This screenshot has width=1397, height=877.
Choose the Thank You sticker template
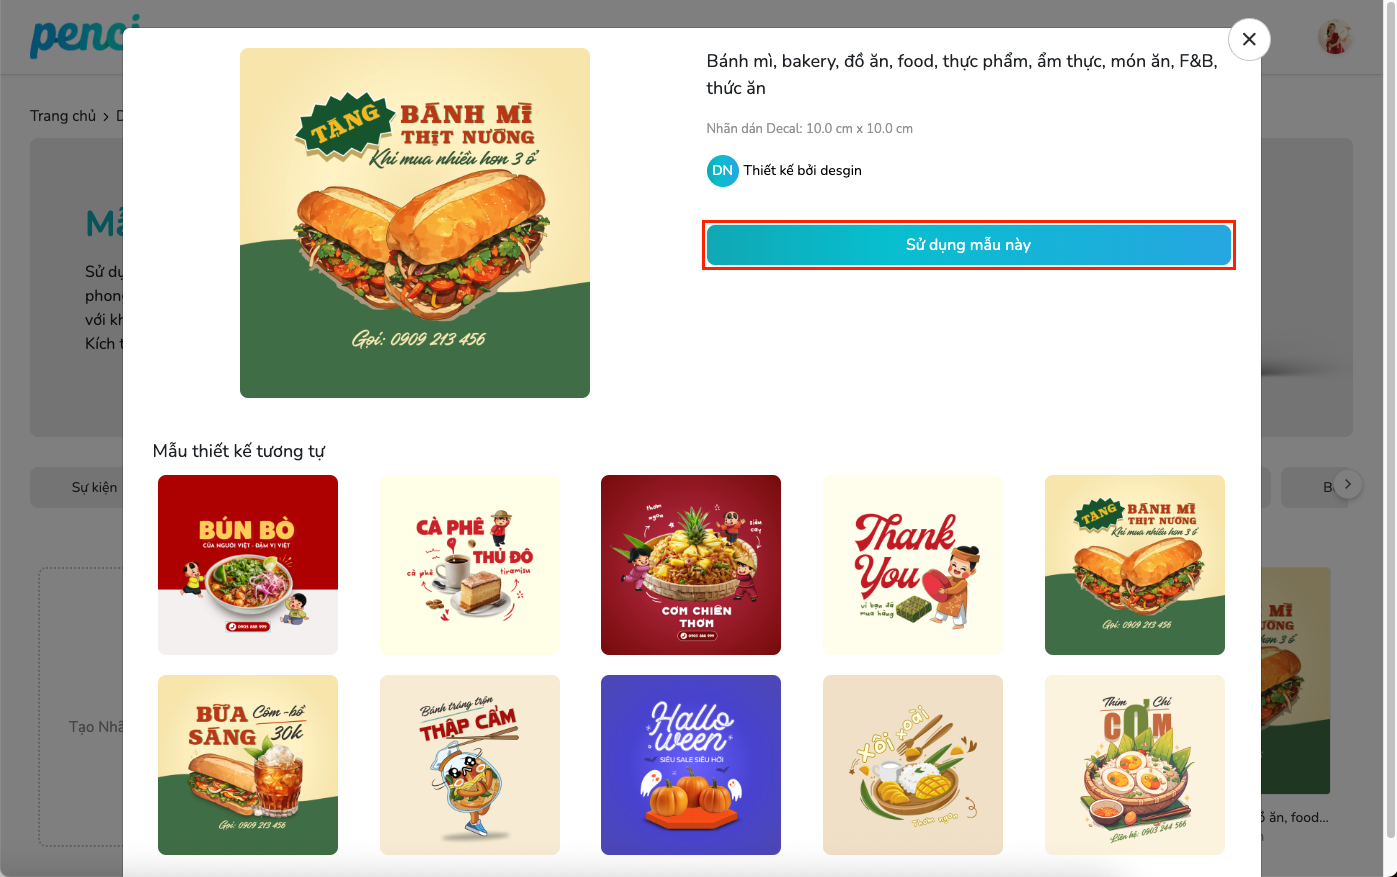pyautogui.click(x=913, y=565)
